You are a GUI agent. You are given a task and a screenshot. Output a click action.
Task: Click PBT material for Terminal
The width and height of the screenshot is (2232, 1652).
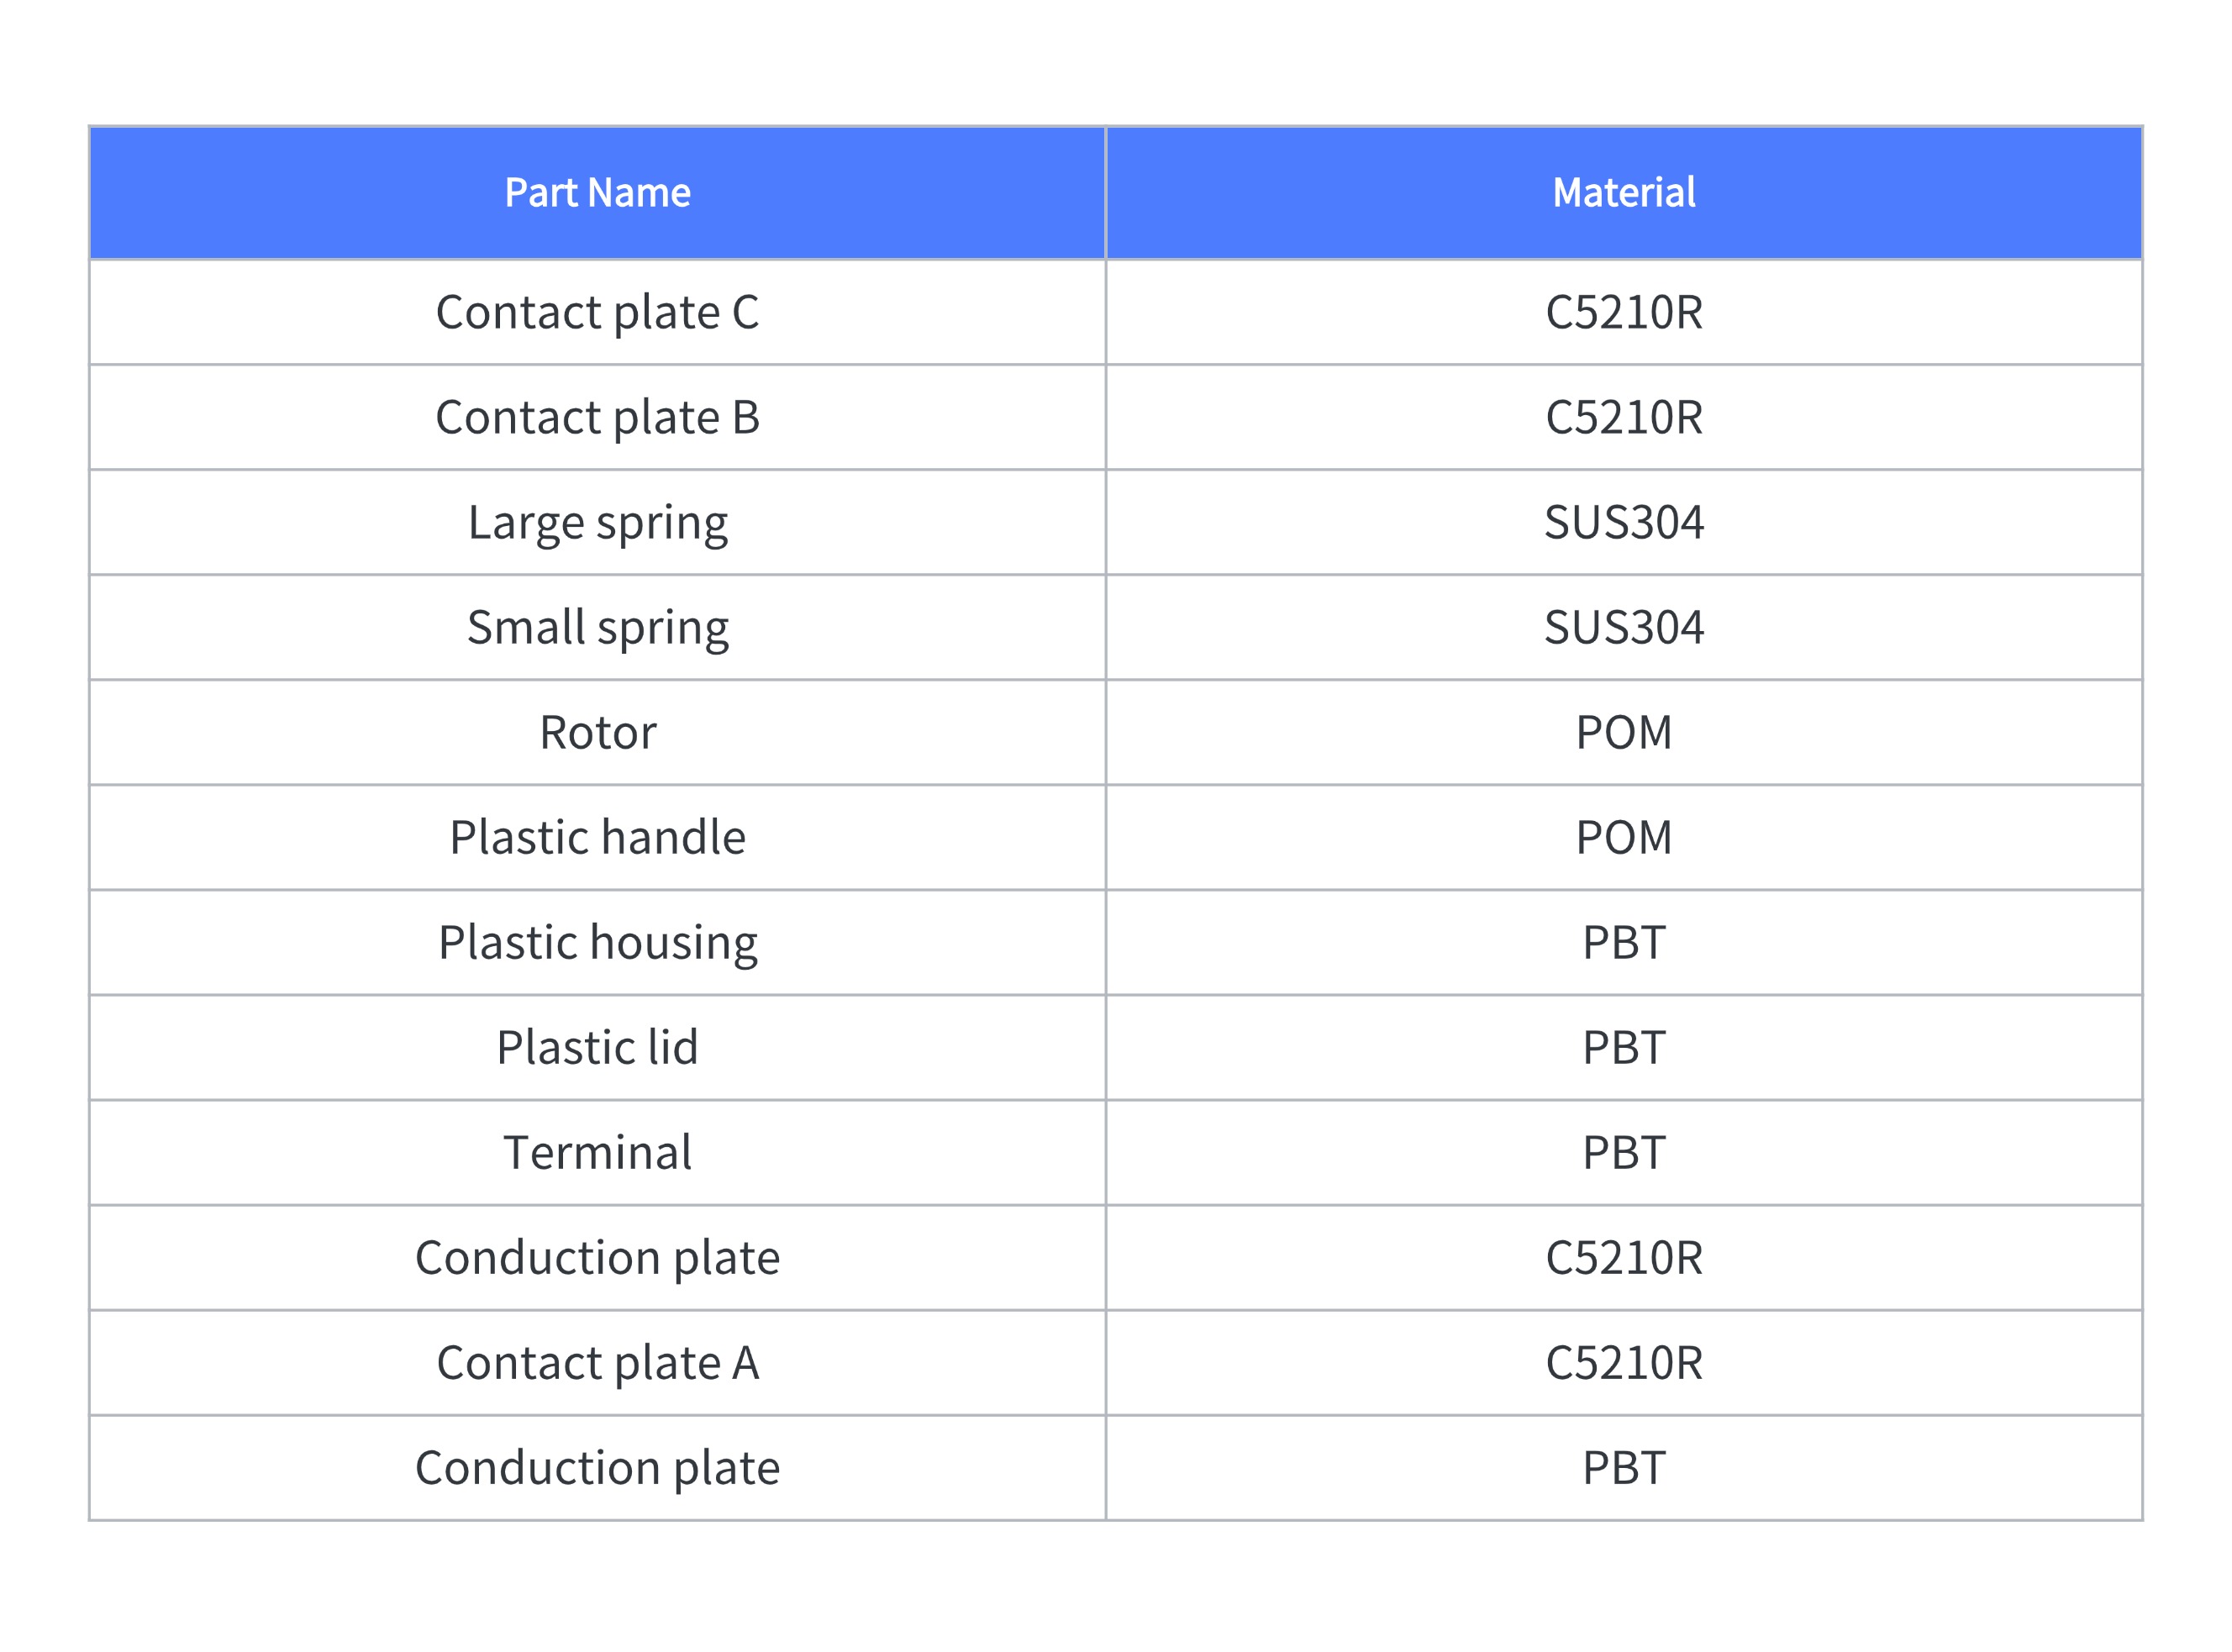click(x=1623, y=1152)
